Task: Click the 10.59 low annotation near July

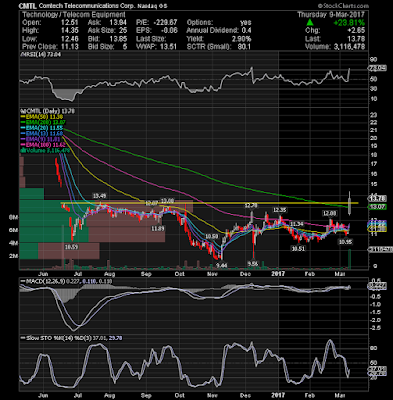Action: (x=71, y=247)
